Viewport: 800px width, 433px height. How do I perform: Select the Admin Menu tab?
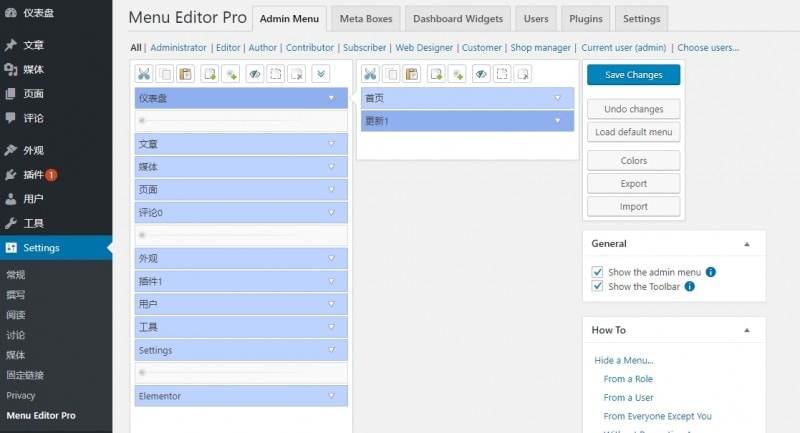point(289,19)
